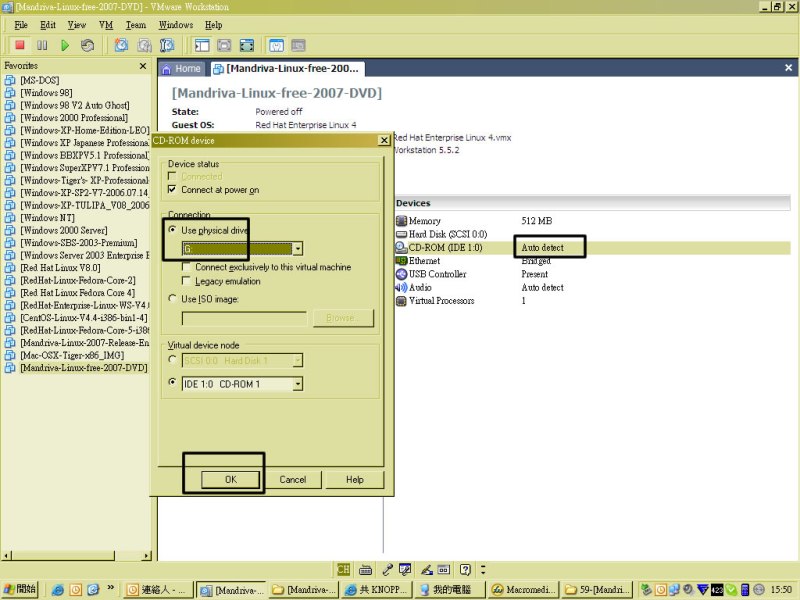This screenshot has width=800, height=600.
Task: Open the Macromedia taskbar item
Action: pos(524,590)
